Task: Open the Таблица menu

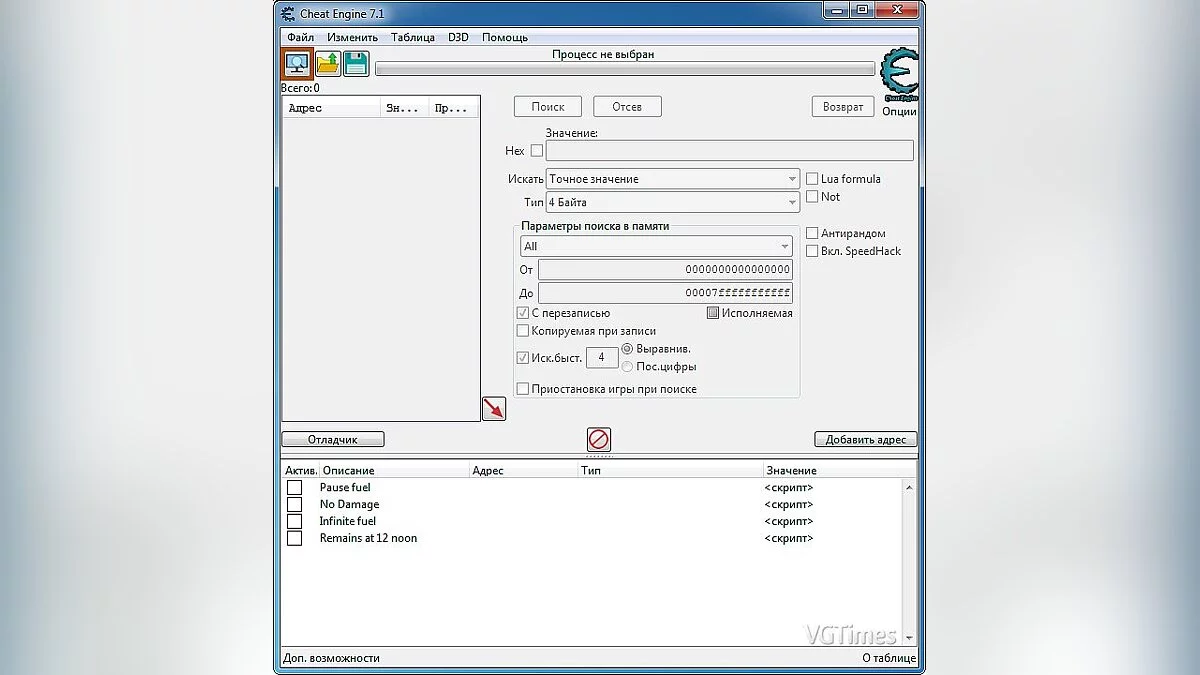Action: pyautogui.click(x=412, y=37)
